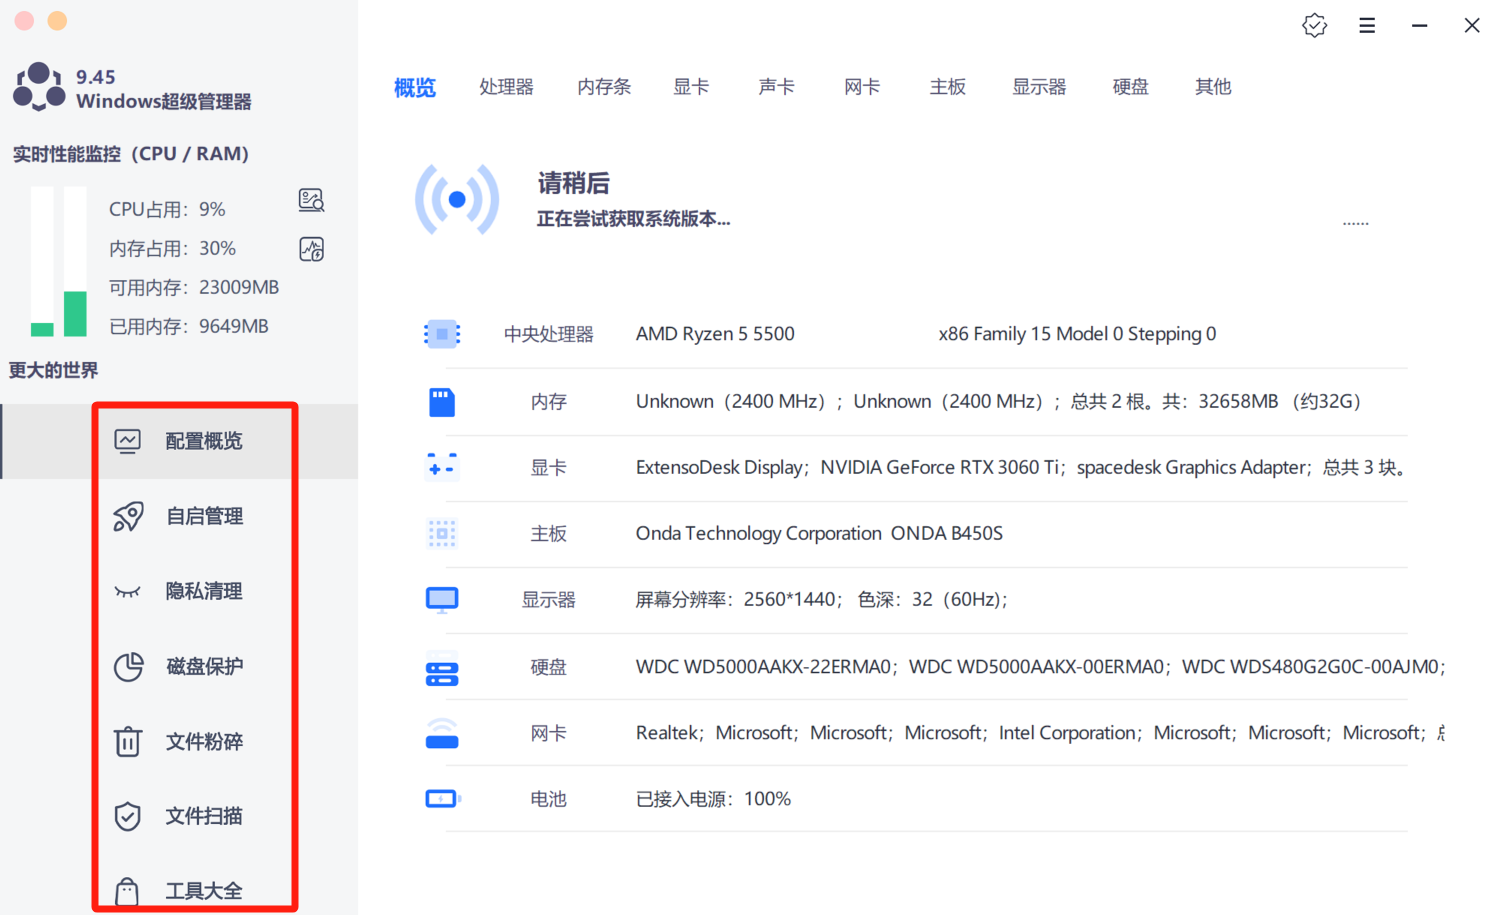Open the hamburger menu in title bar
The image size is (1495, 915).
click(1367, 26)
